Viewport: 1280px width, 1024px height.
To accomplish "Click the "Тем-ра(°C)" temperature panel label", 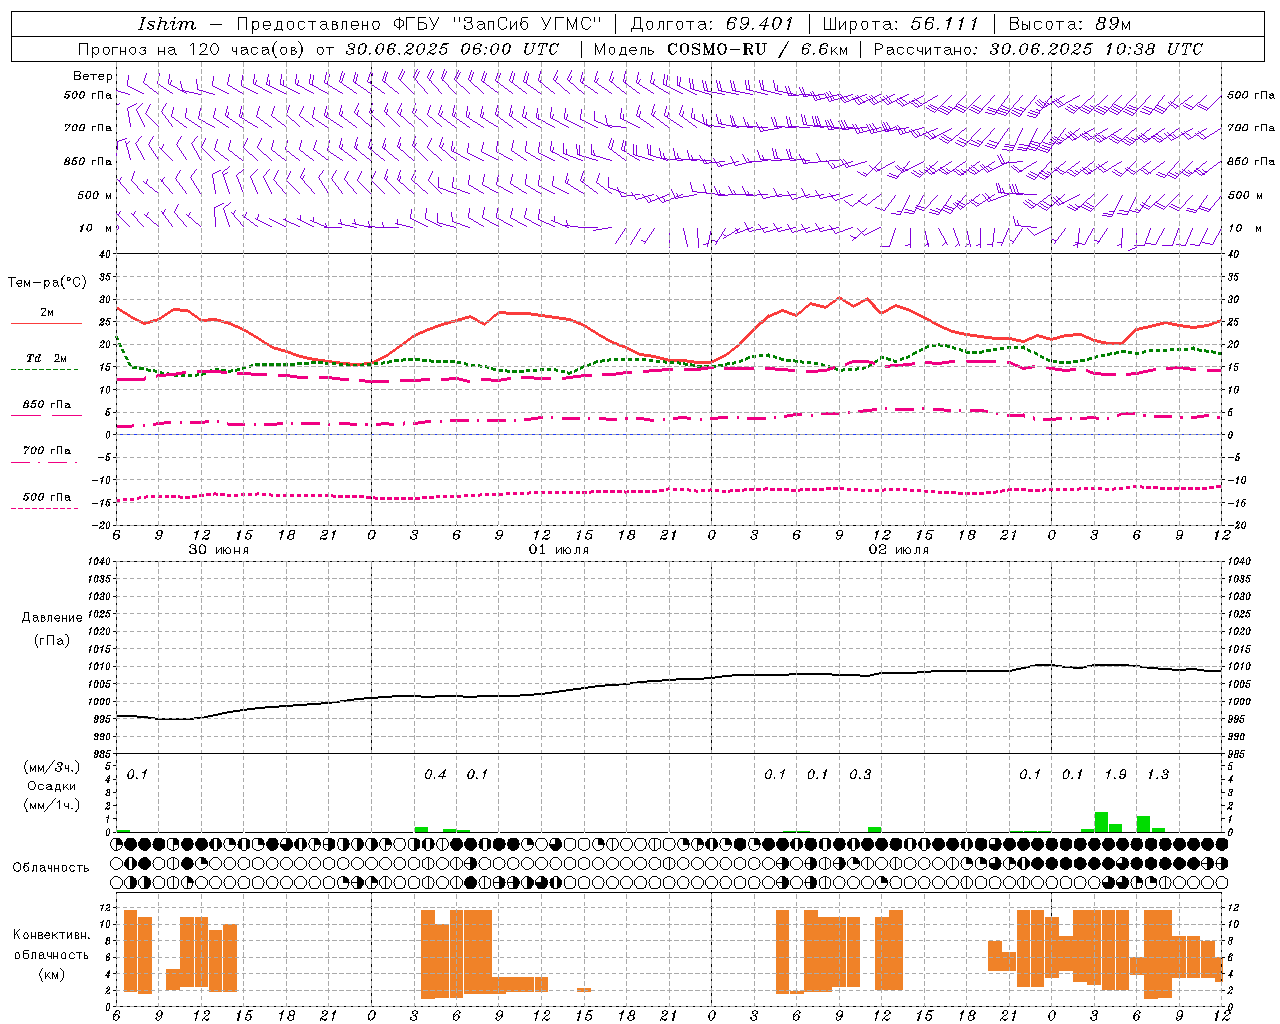I will click(47, 283).
